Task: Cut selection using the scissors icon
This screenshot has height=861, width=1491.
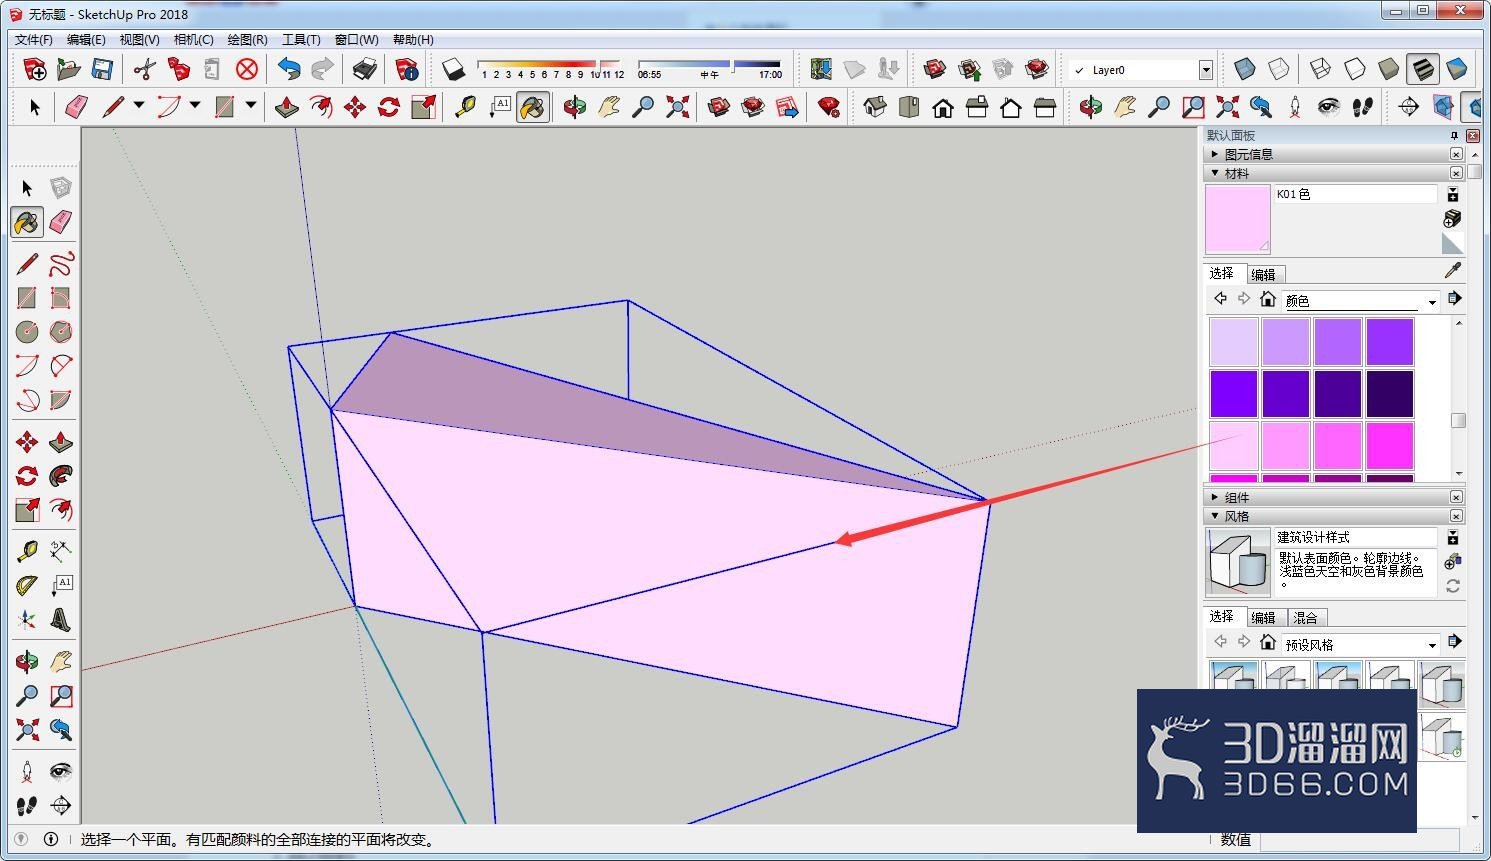Action: click(145, 69)
